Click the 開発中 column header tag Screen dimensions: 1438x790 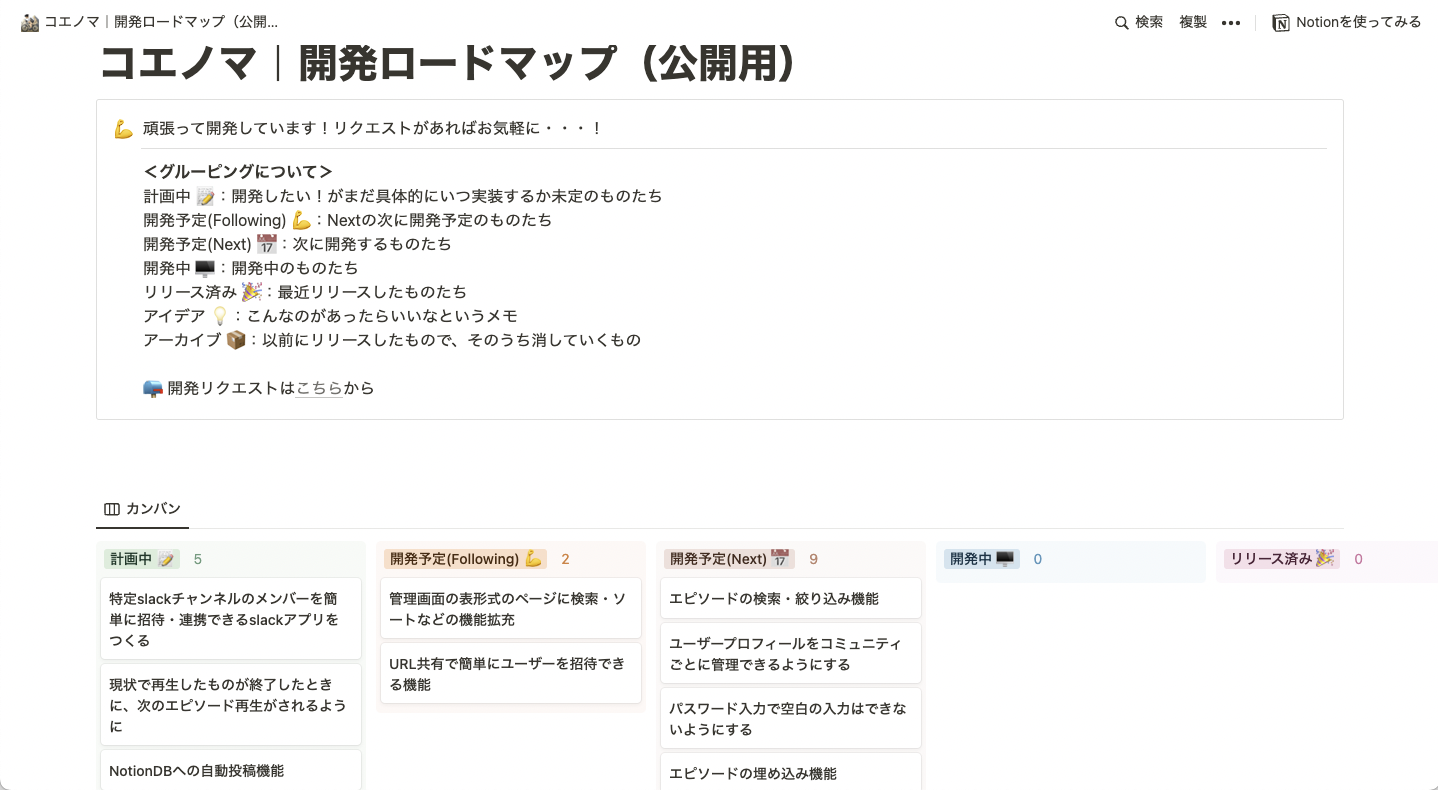tap(981, 559)
